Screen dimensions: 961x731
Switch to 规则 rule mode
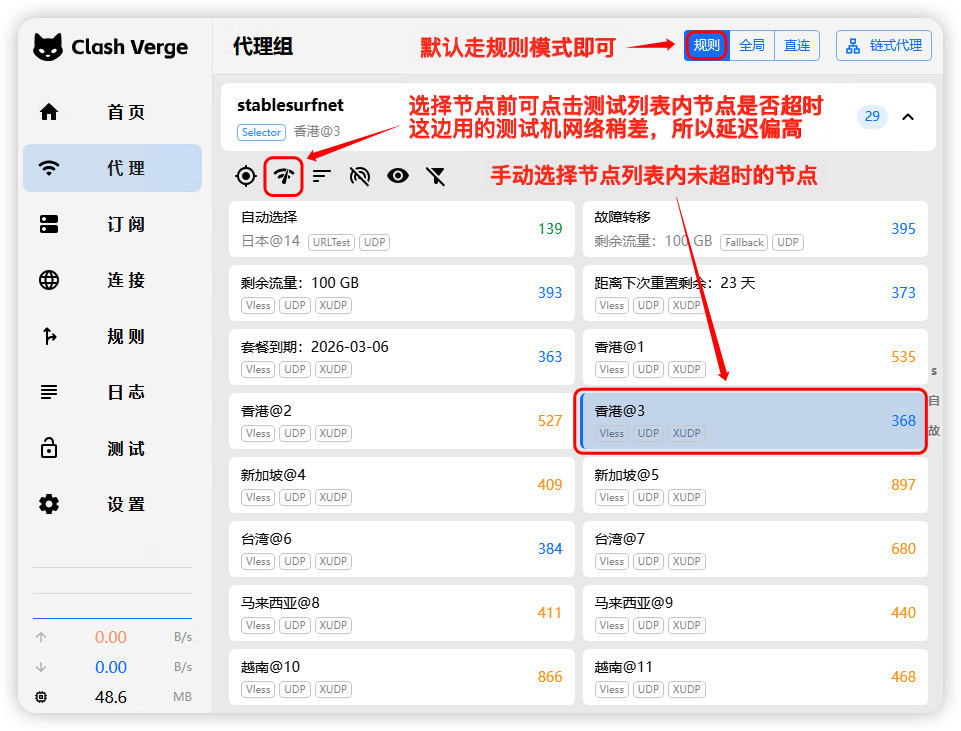(x=706, y=45)
